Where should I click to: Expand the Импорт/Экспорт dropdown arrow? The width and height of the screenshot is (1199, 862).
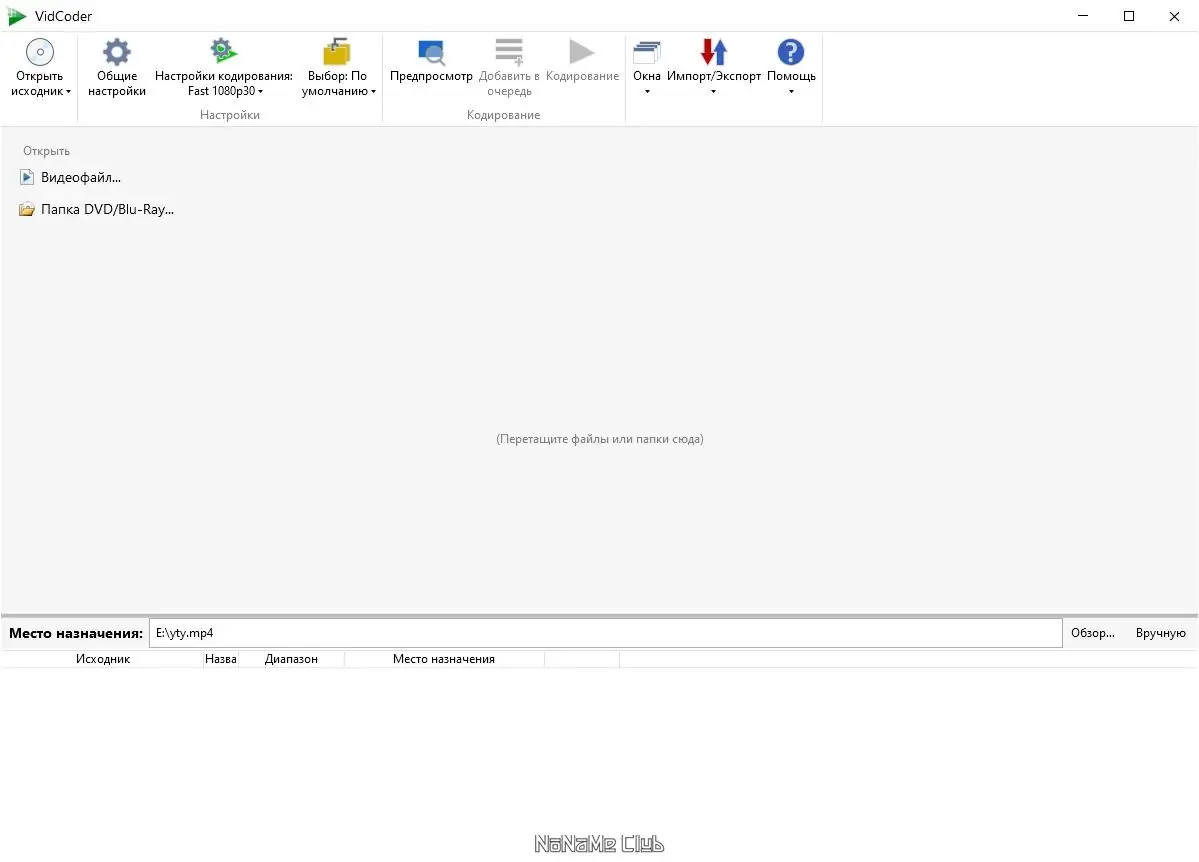[713, 92]
